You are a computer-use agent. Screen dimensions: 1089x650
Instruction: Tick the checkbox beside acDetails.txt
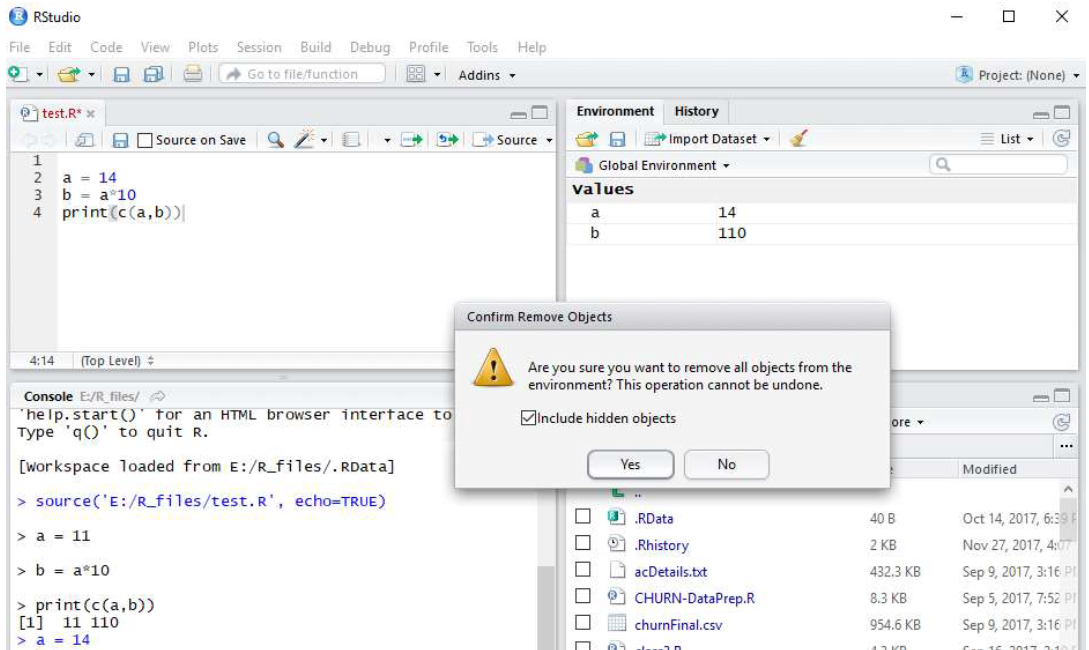pos(583,571)
